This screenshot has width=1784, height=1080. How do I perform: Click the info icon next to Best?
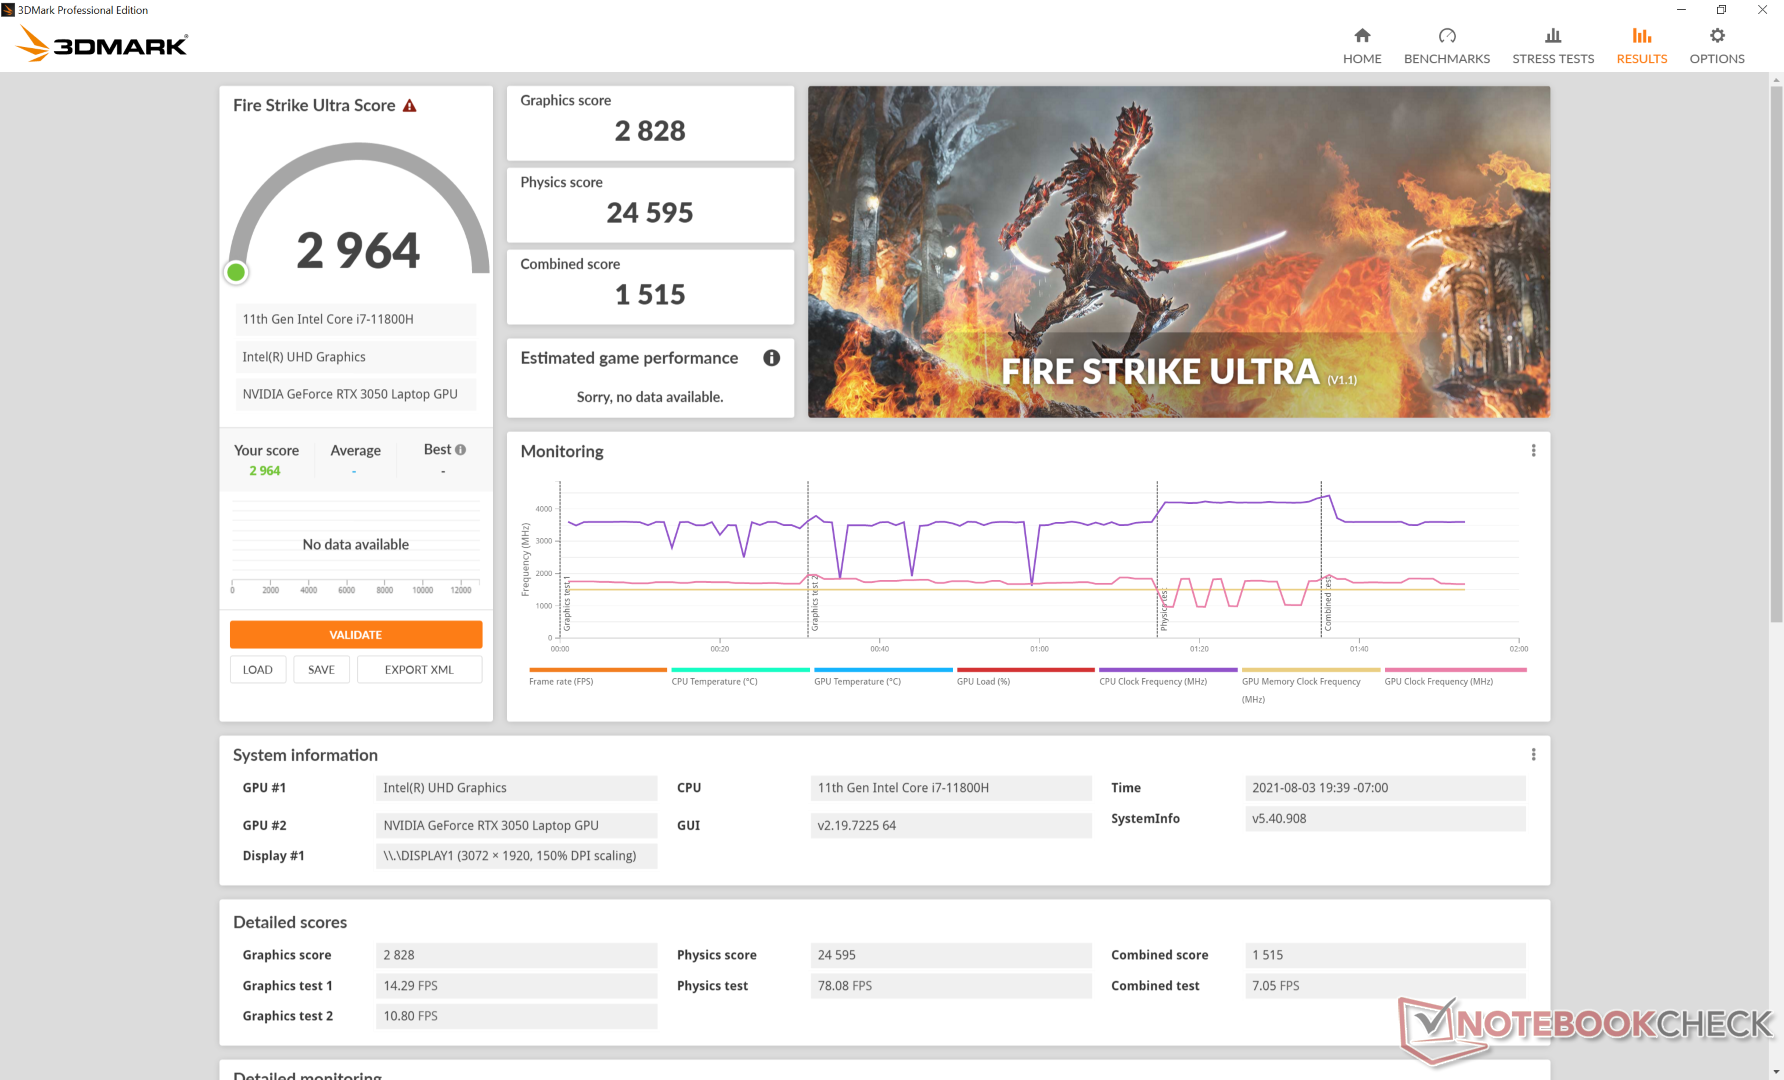coord(460,450)
